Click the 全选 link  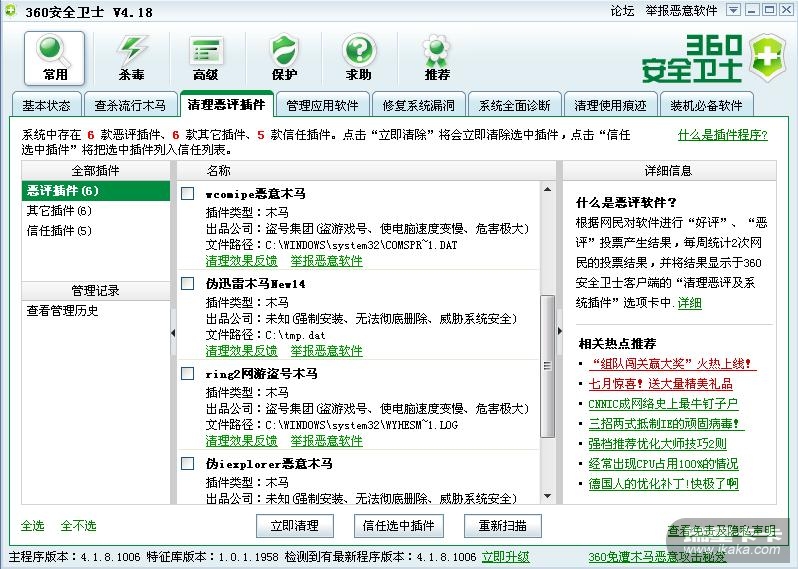(x=33, y=526)
